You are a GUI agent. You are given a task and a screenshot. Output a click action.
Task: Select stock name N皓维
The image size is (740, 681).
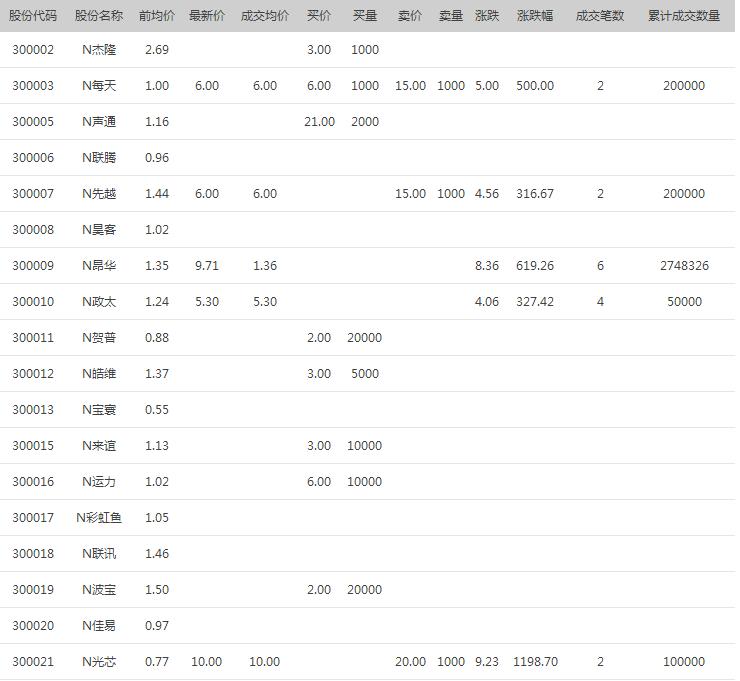99,374
